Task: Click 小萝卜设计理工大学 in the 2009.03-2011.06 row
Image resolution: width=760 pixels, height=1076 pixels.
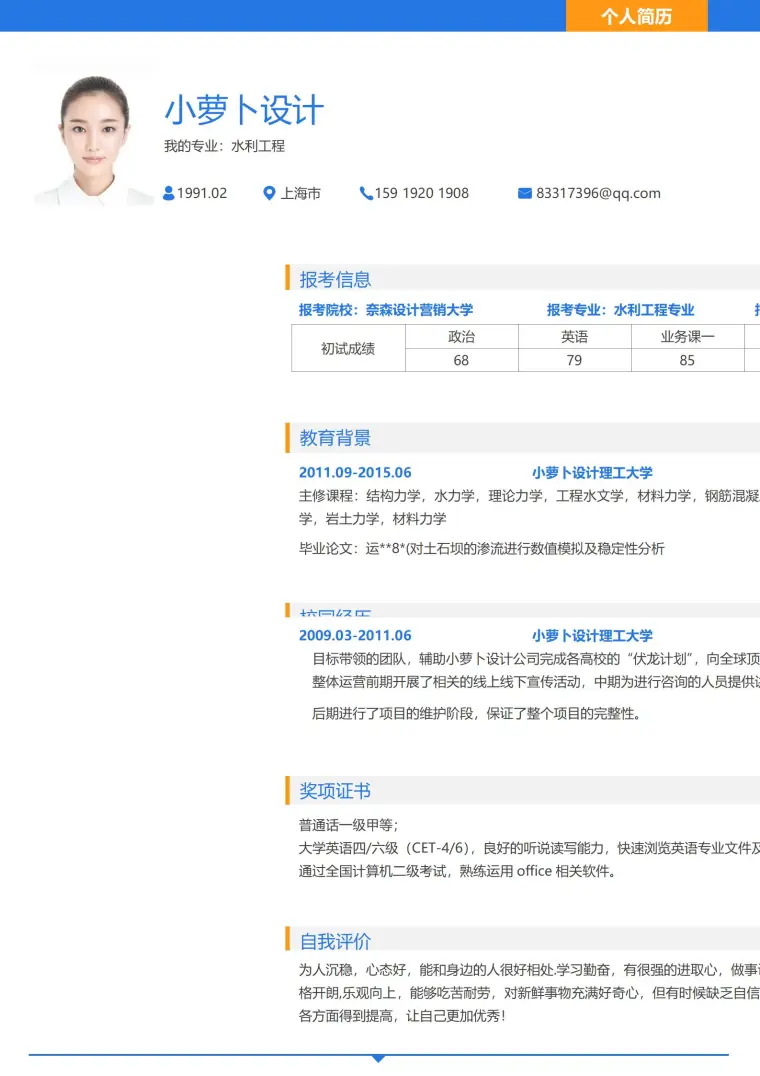Action: click(592, 635)
